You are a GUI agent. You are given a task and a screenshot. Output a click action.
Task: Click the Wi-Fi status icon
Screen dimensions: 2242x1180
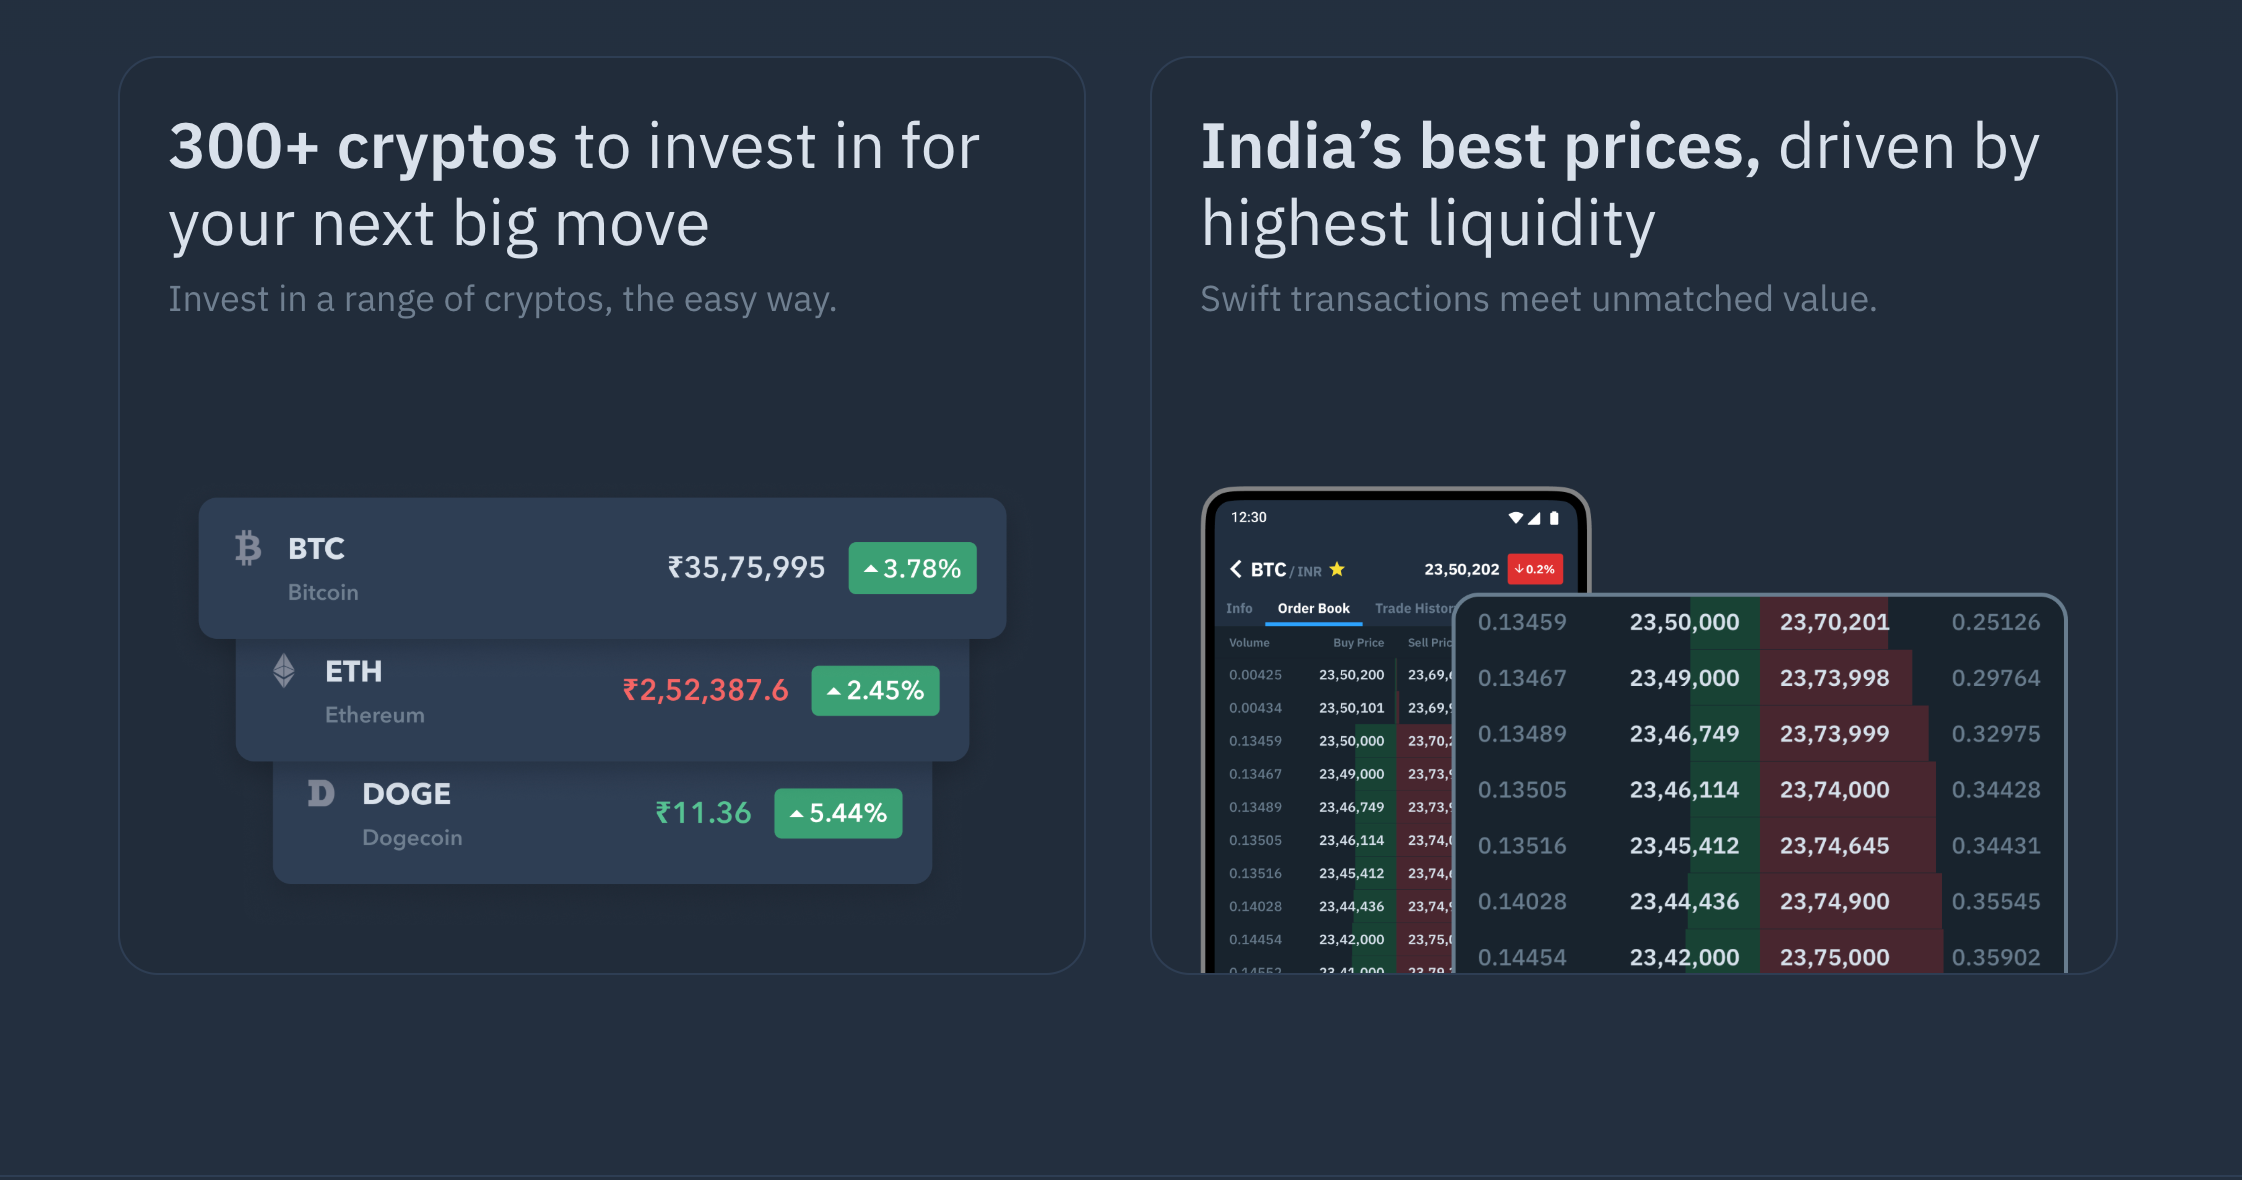point(1516,518)
